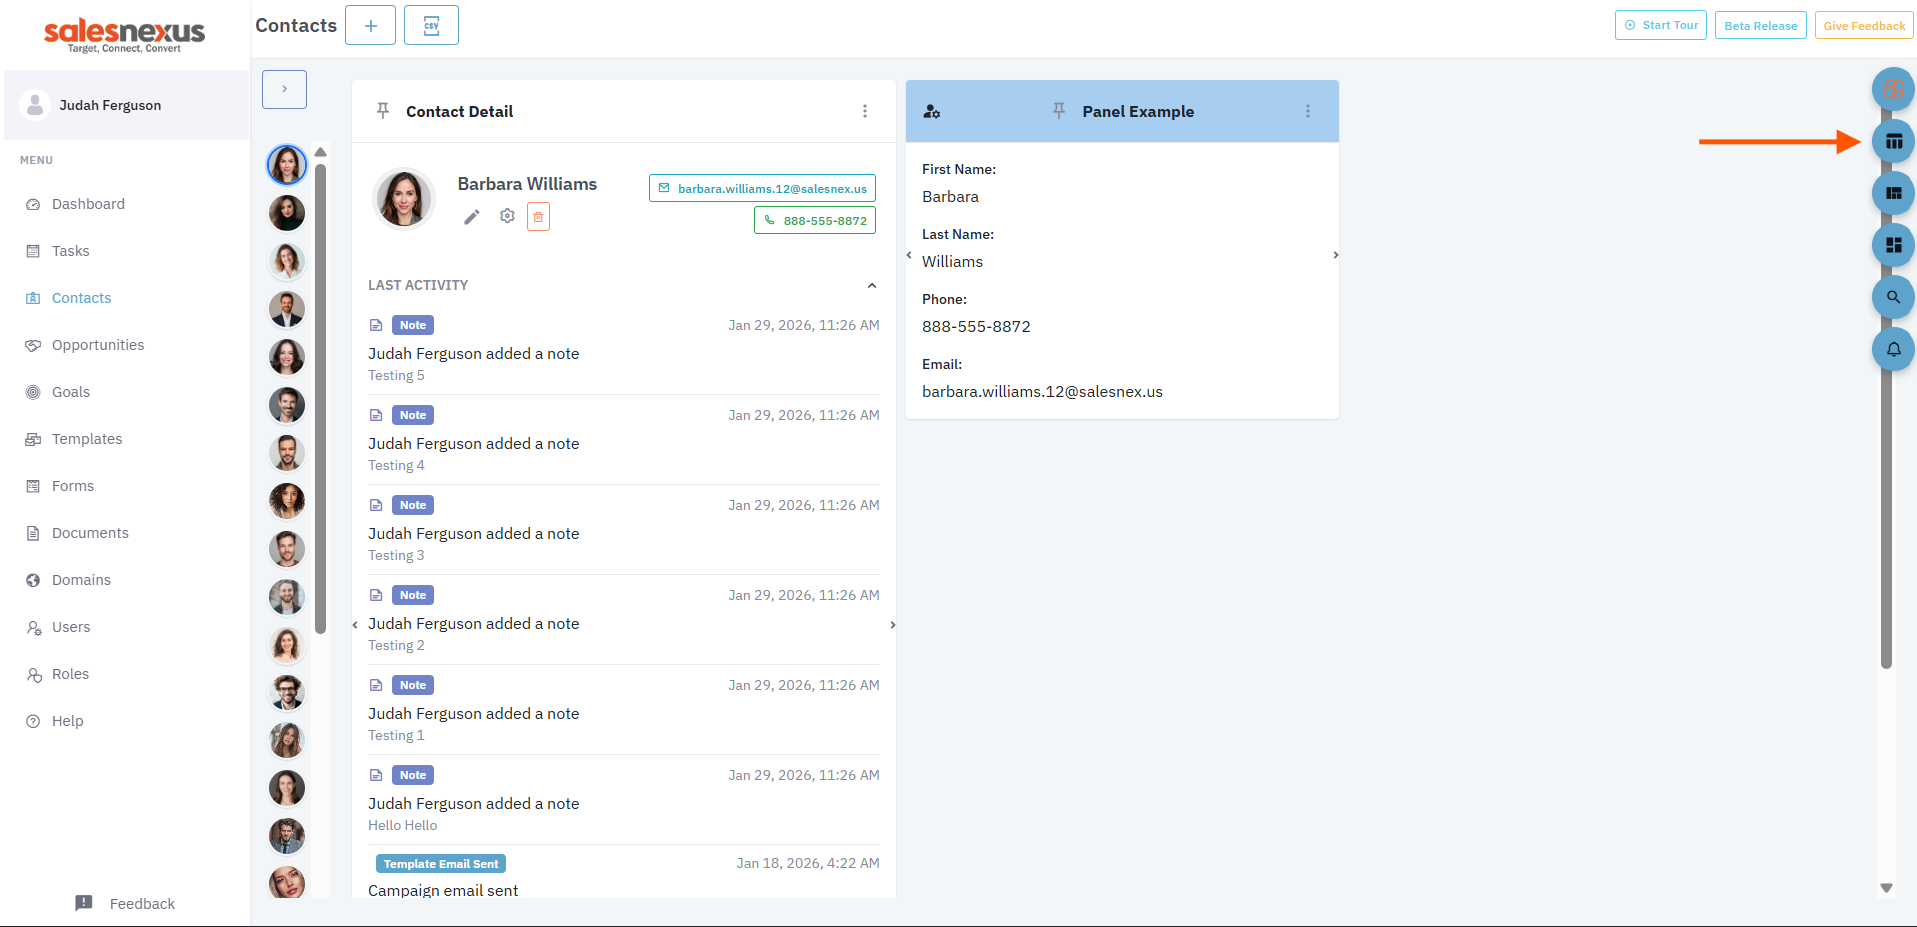Image resolution: width=1917 pixels, height=927 pixels.
Task: Collapse the Last Activity section chevron
Action: [x=872, y=286]
